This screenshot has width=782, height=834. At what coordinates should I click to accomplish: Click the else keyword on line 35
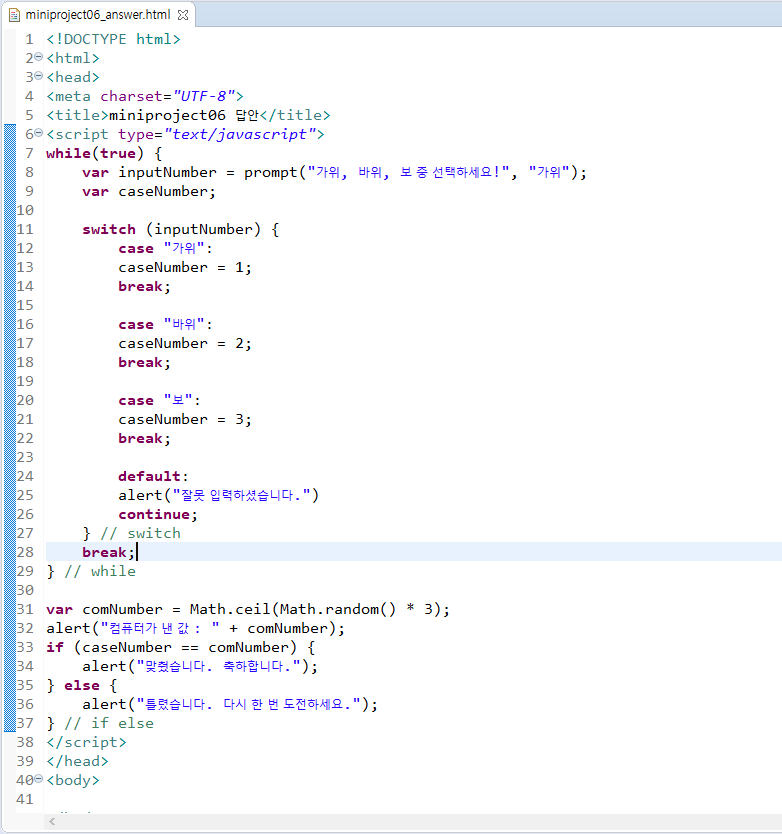(82, 686)
